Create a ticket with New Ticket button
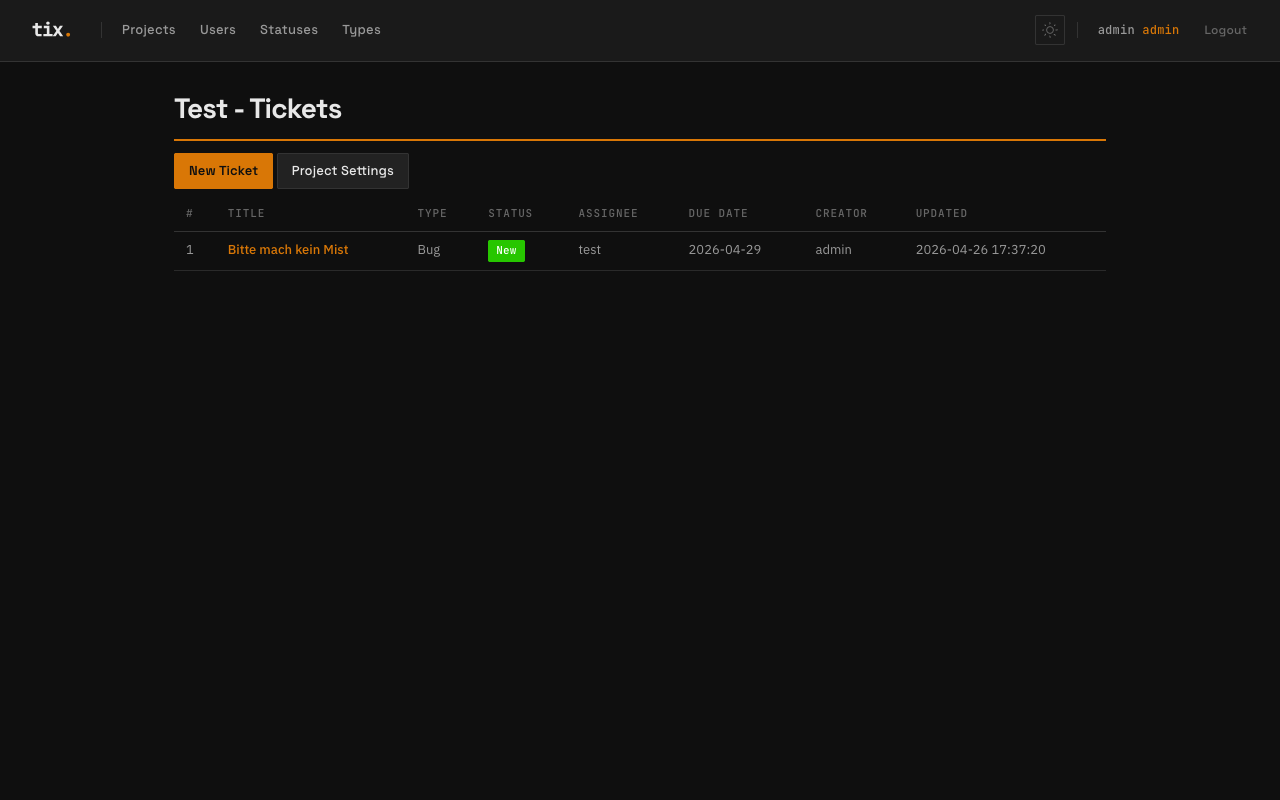 pyautogui.click(x=223, y=171)
